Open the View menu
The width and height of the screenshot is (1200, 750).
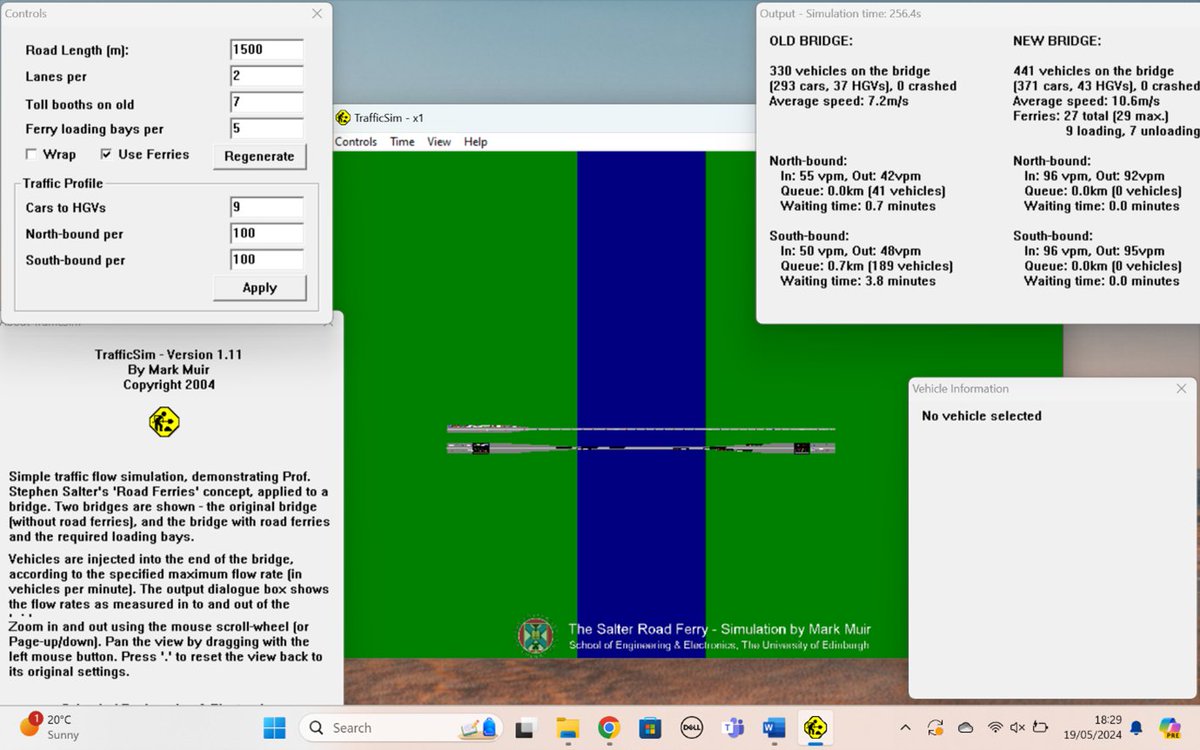pyautogui.click(x=439, y=142)
